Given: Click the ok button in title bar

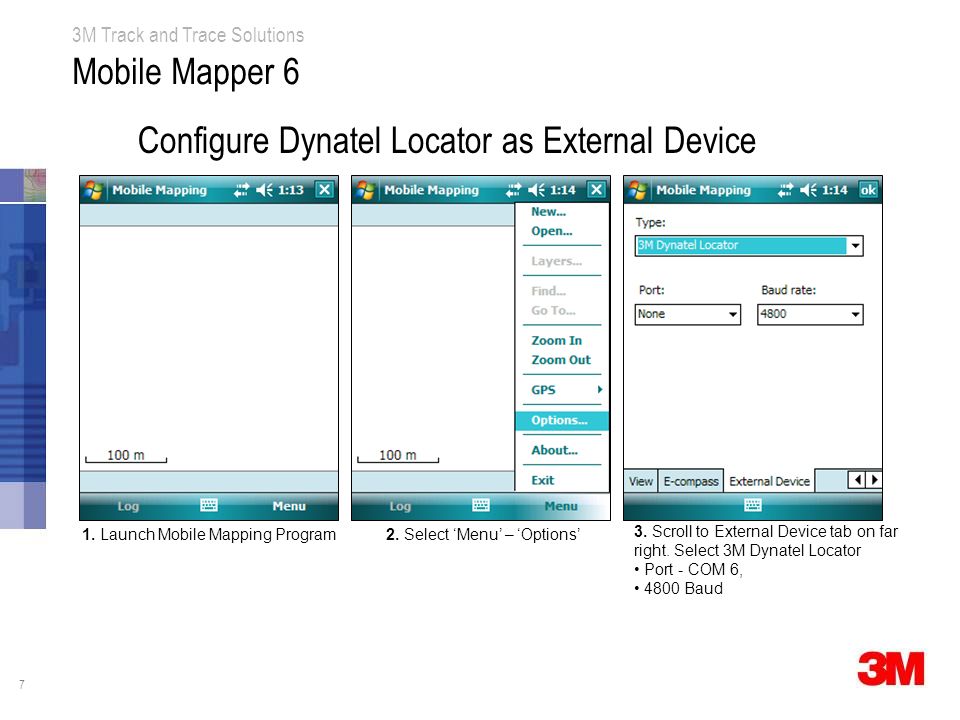Looking at the screenshot, I should pos(868,190).
